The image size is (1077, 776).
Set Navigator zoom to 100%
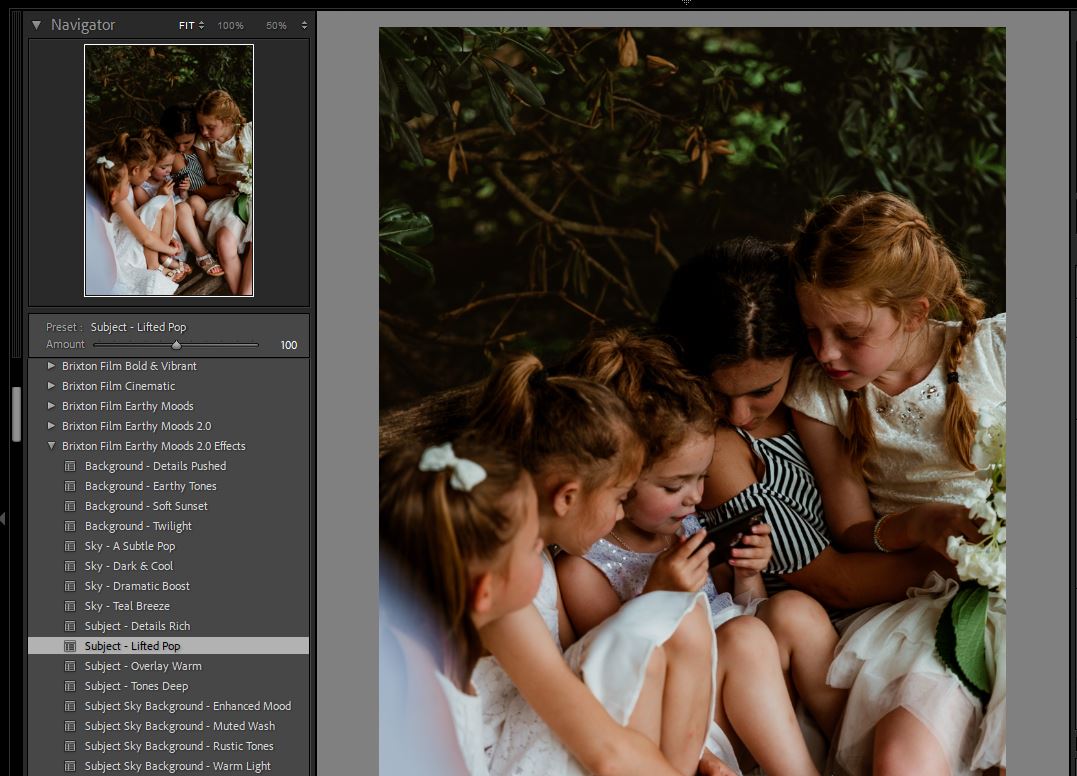[x=231, y=25]
